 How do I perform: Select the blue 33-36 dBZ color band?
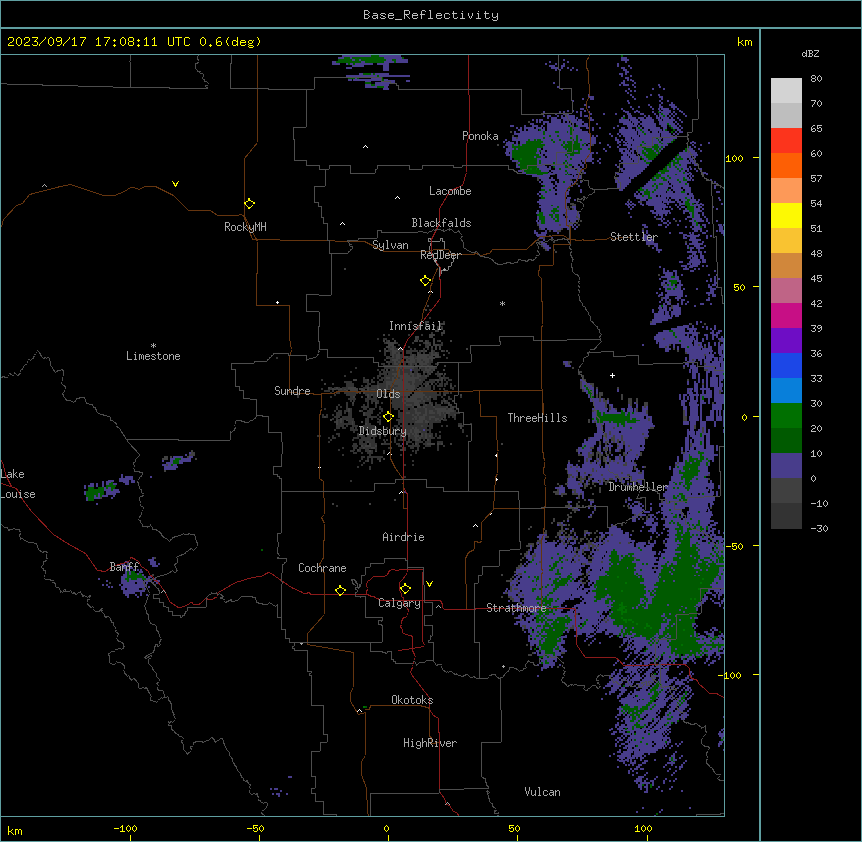[786, 366]
